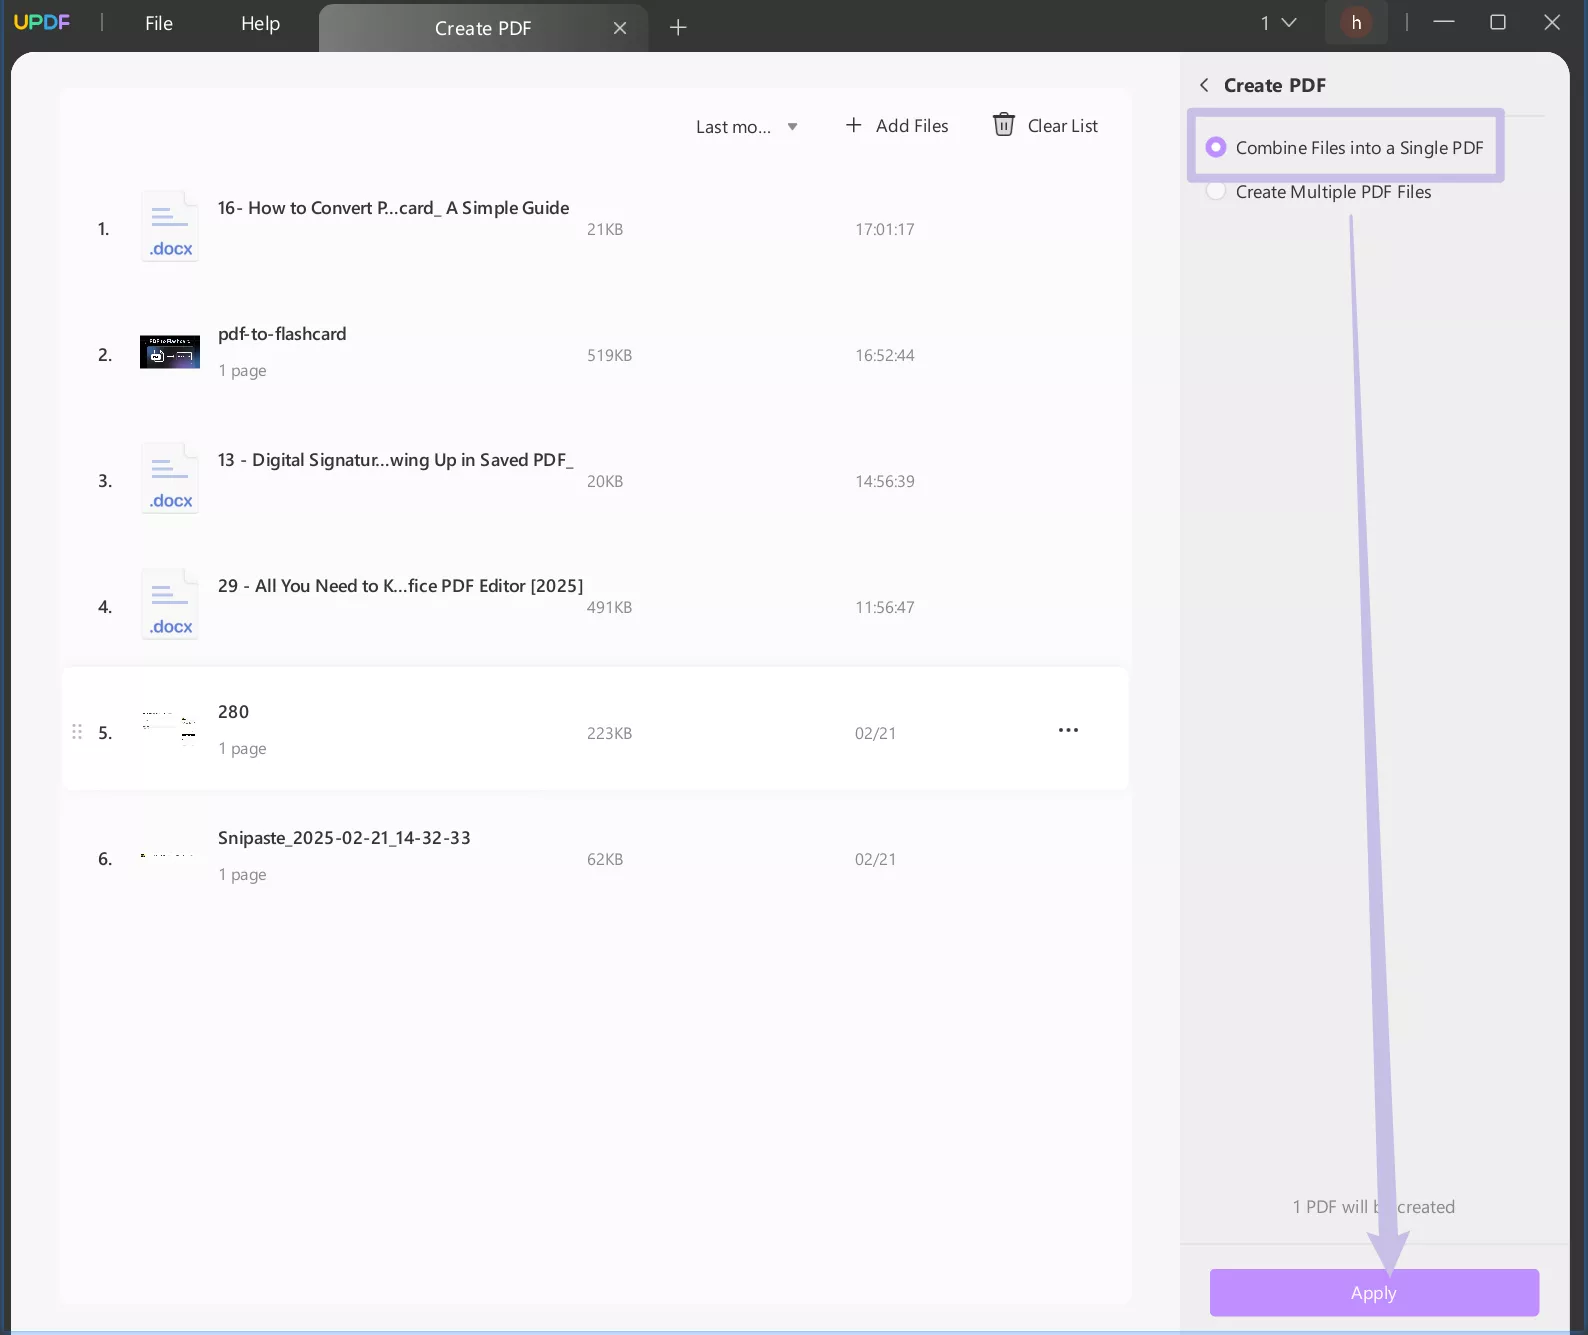This screenshot has height=1335, width=1588.
Task: Click the docx icon of 16- How to Convert file
Action: [170, 226]
